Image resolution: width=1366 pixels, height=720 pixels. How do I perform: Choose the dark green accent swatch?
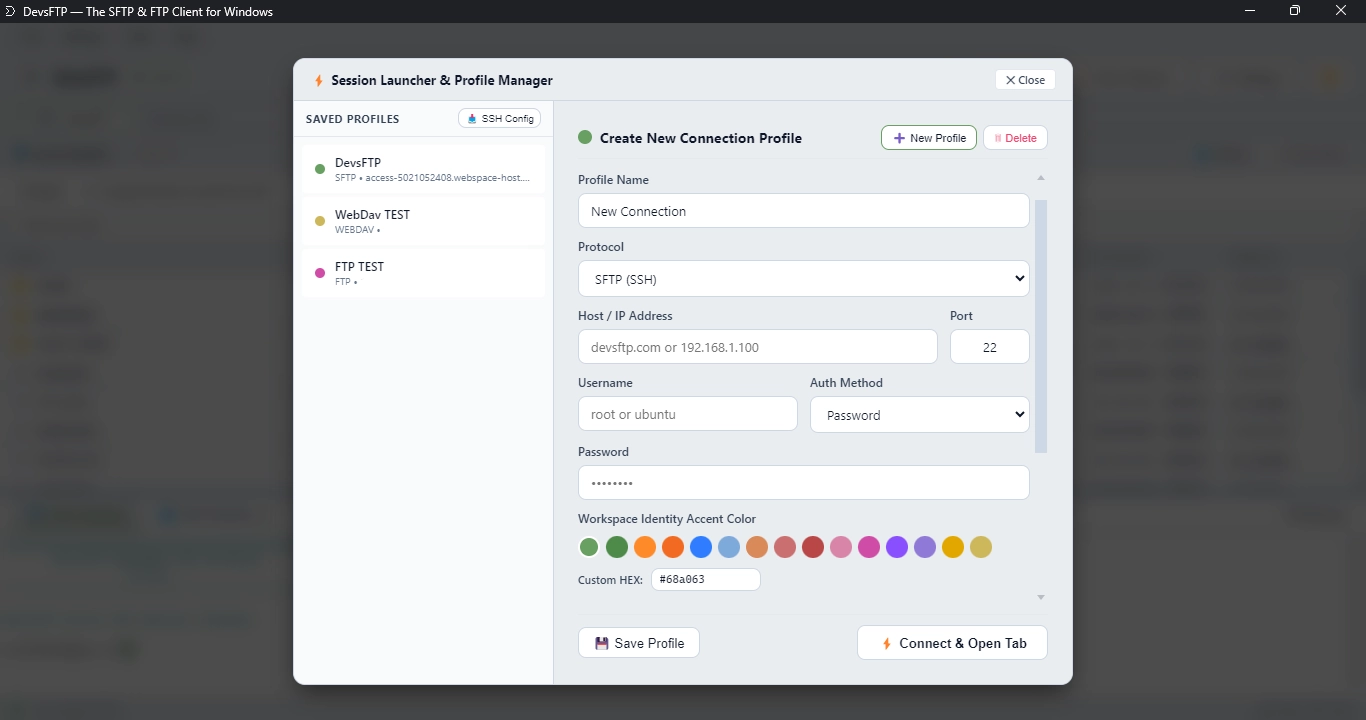coord(617,547)
